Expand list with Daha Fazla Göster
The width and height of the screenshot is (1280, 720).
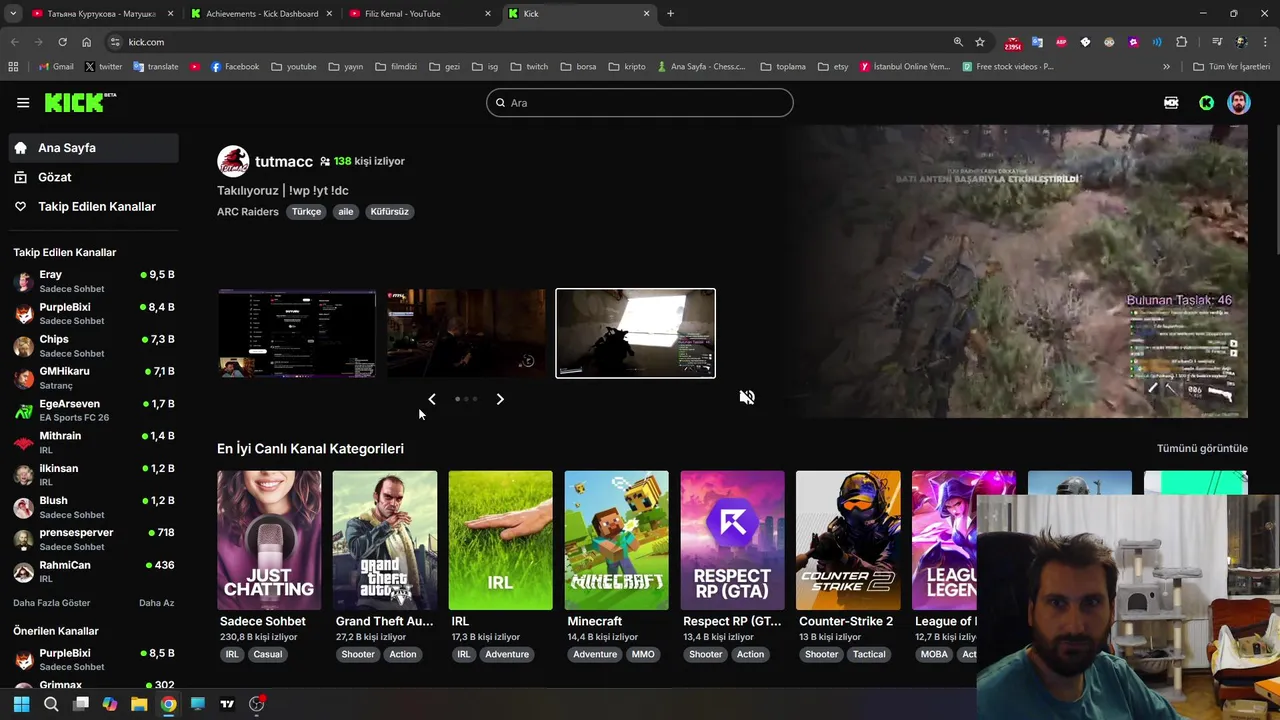(51, 603)
